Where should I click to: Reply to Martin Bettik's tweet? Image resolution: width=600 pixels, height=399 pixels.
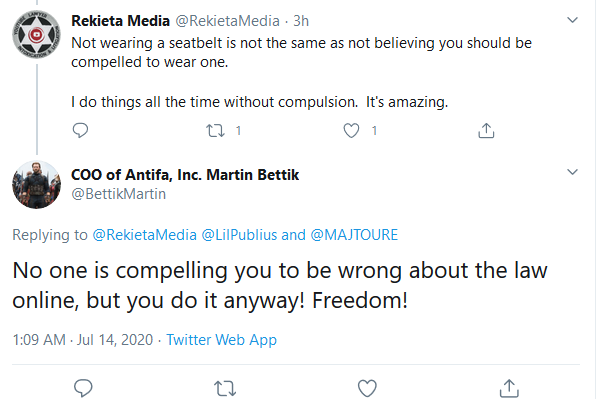83,388
